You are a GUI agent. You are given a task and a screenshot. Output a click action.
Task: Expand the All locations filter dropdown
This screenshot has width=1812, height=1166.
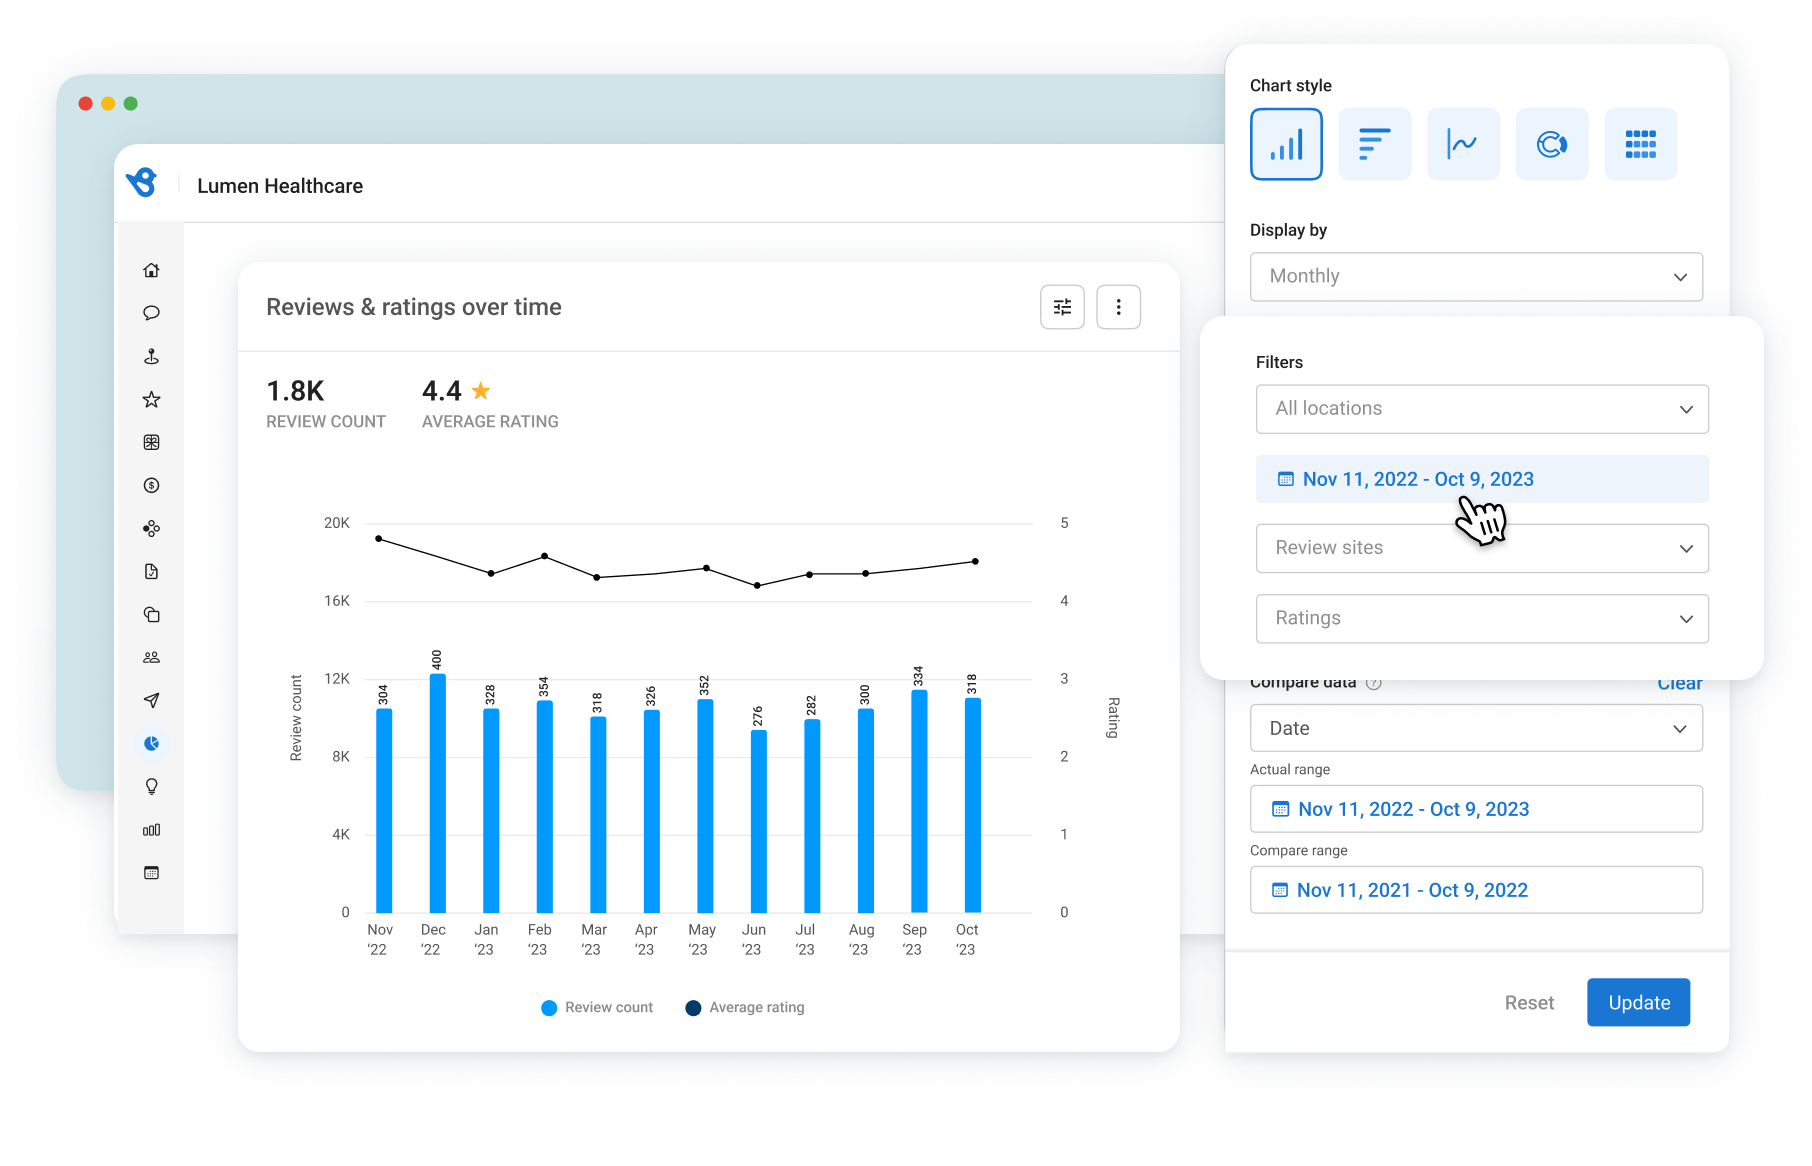pyautogui.click(x=1482, y=409)
